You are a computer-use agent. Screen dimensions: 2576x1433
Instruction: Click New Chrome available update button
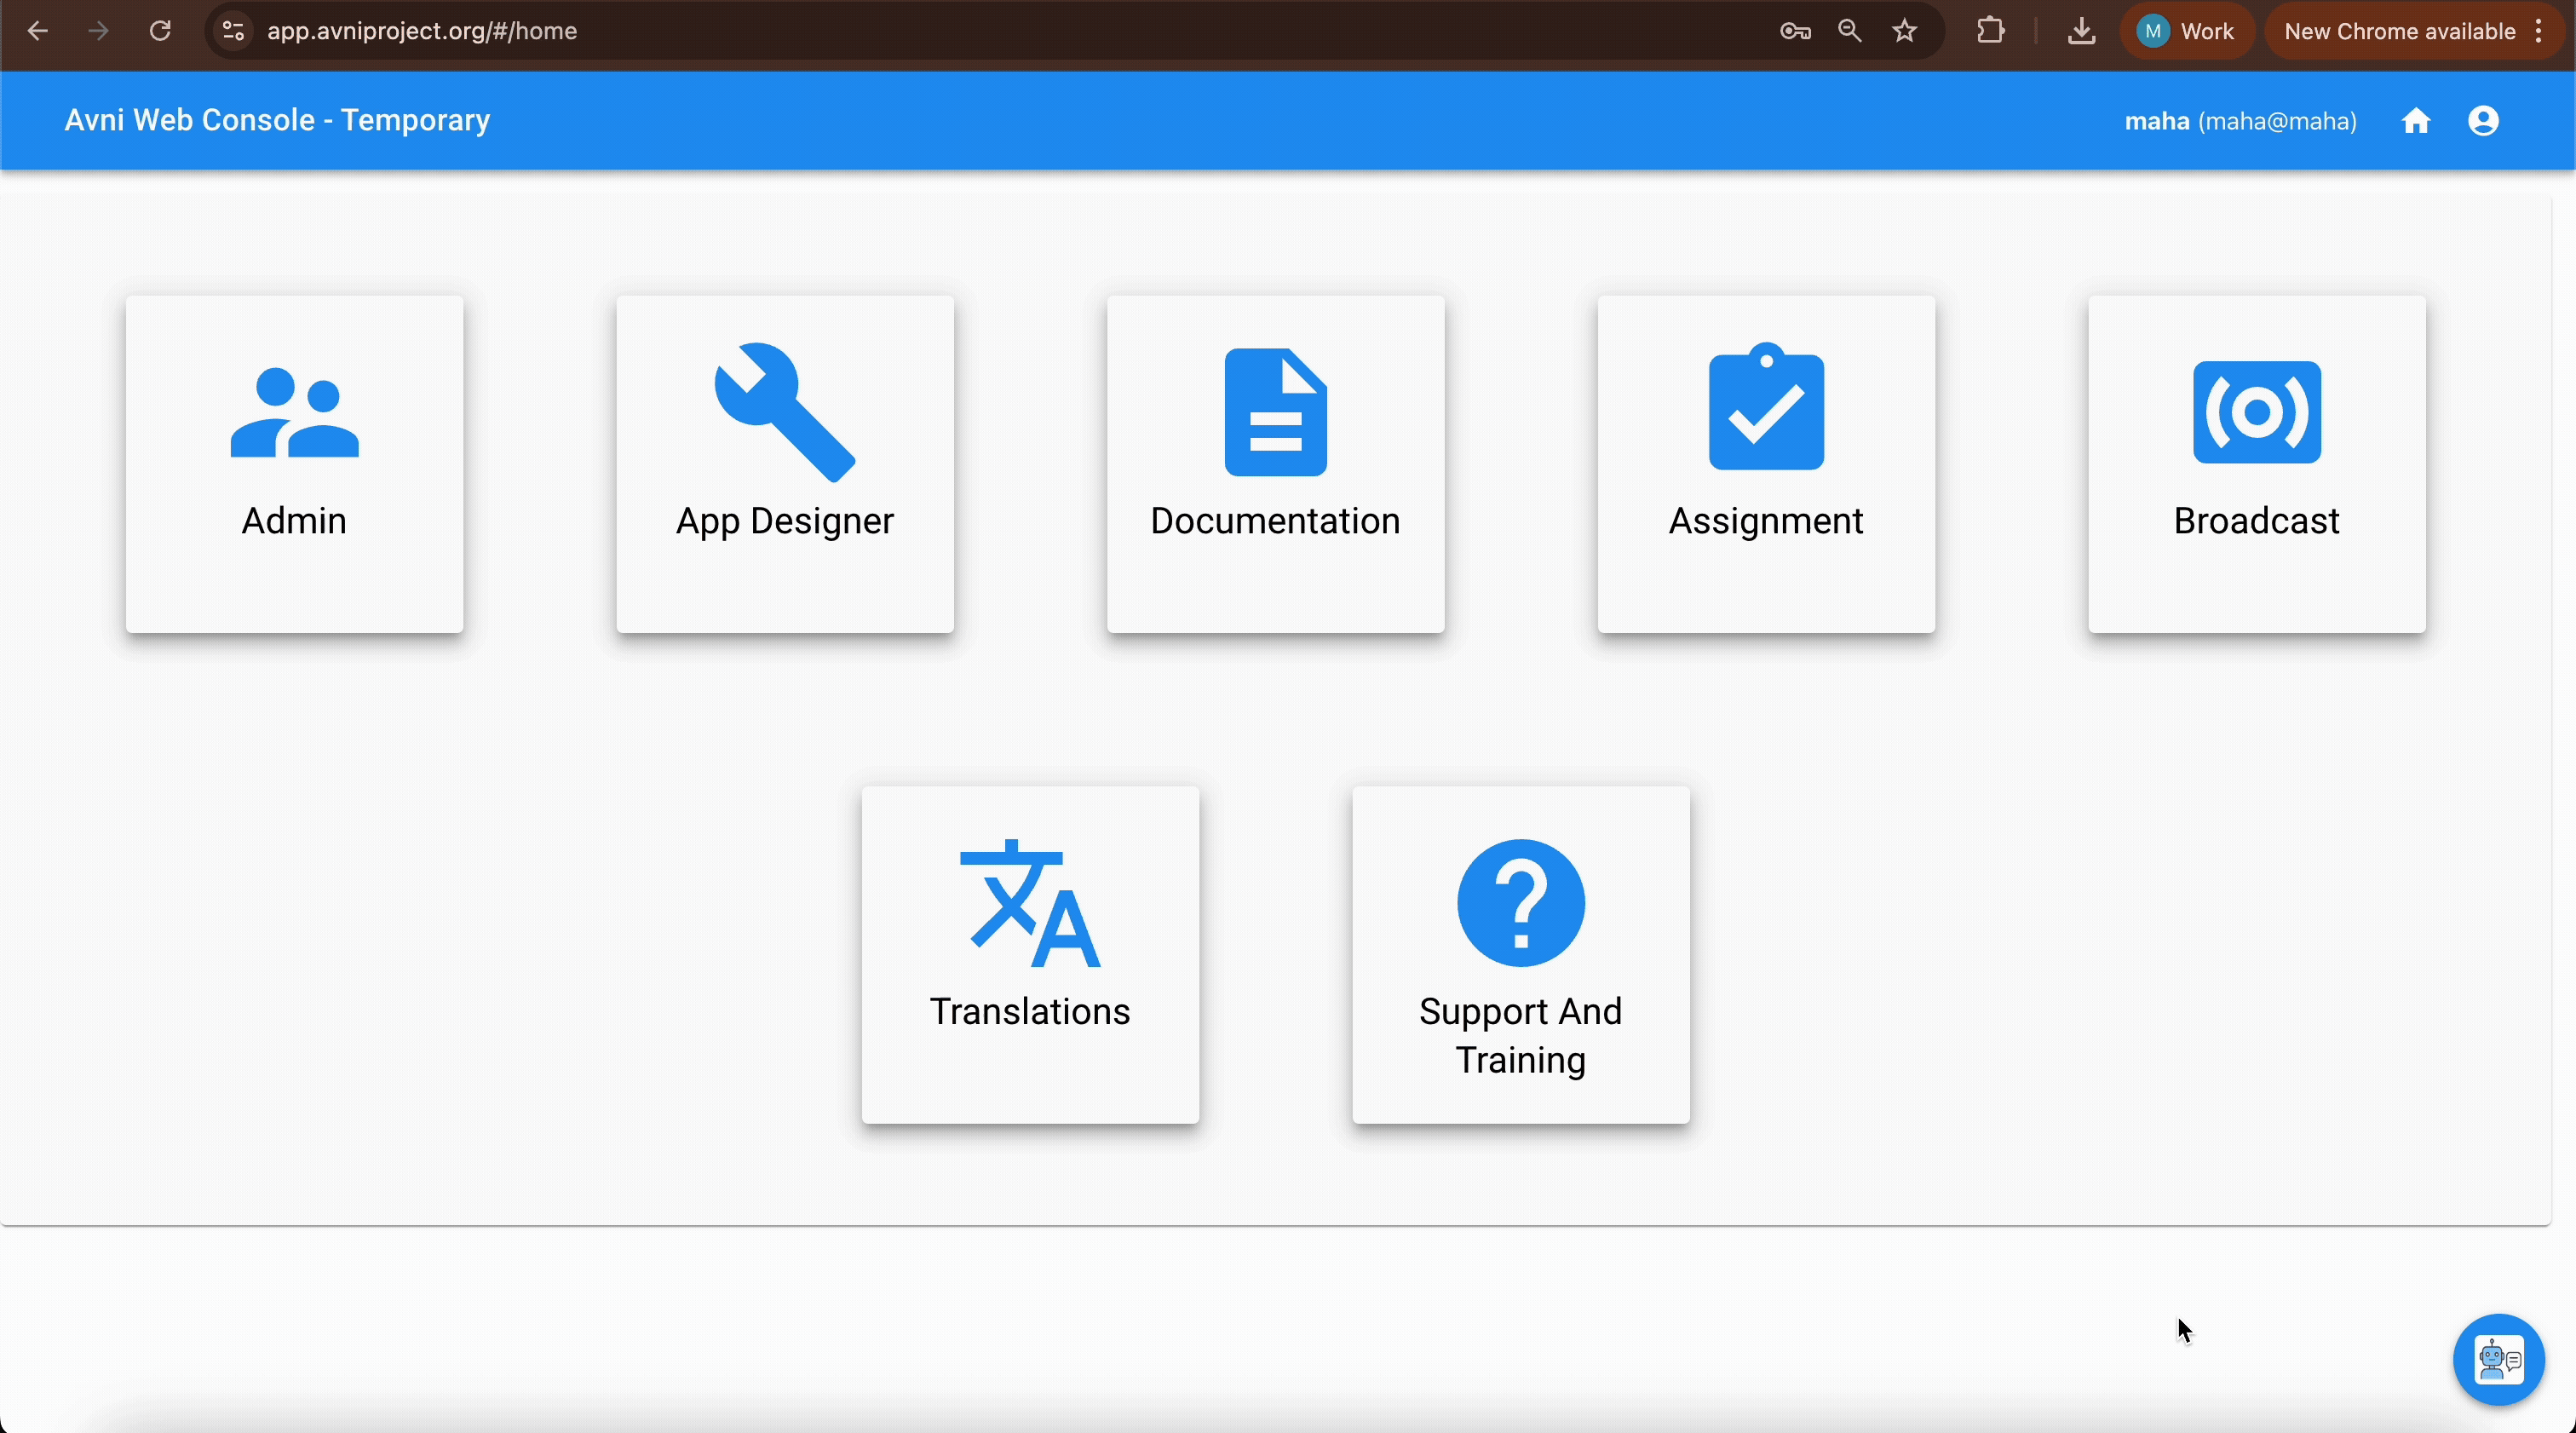2400,31
